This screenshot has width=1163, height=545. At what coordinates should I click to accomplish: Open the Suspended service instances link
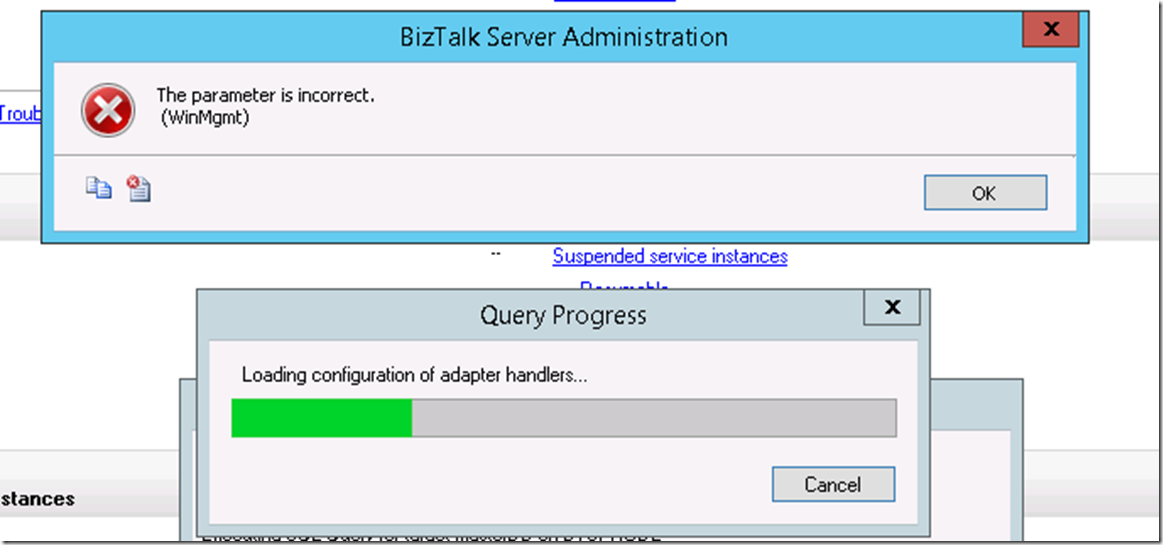coord(670,257)
